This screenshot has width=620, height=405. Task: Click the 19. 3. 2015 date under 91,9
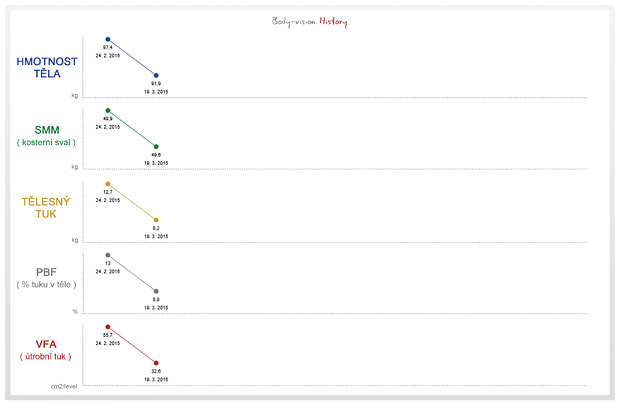tap(156, 92)
